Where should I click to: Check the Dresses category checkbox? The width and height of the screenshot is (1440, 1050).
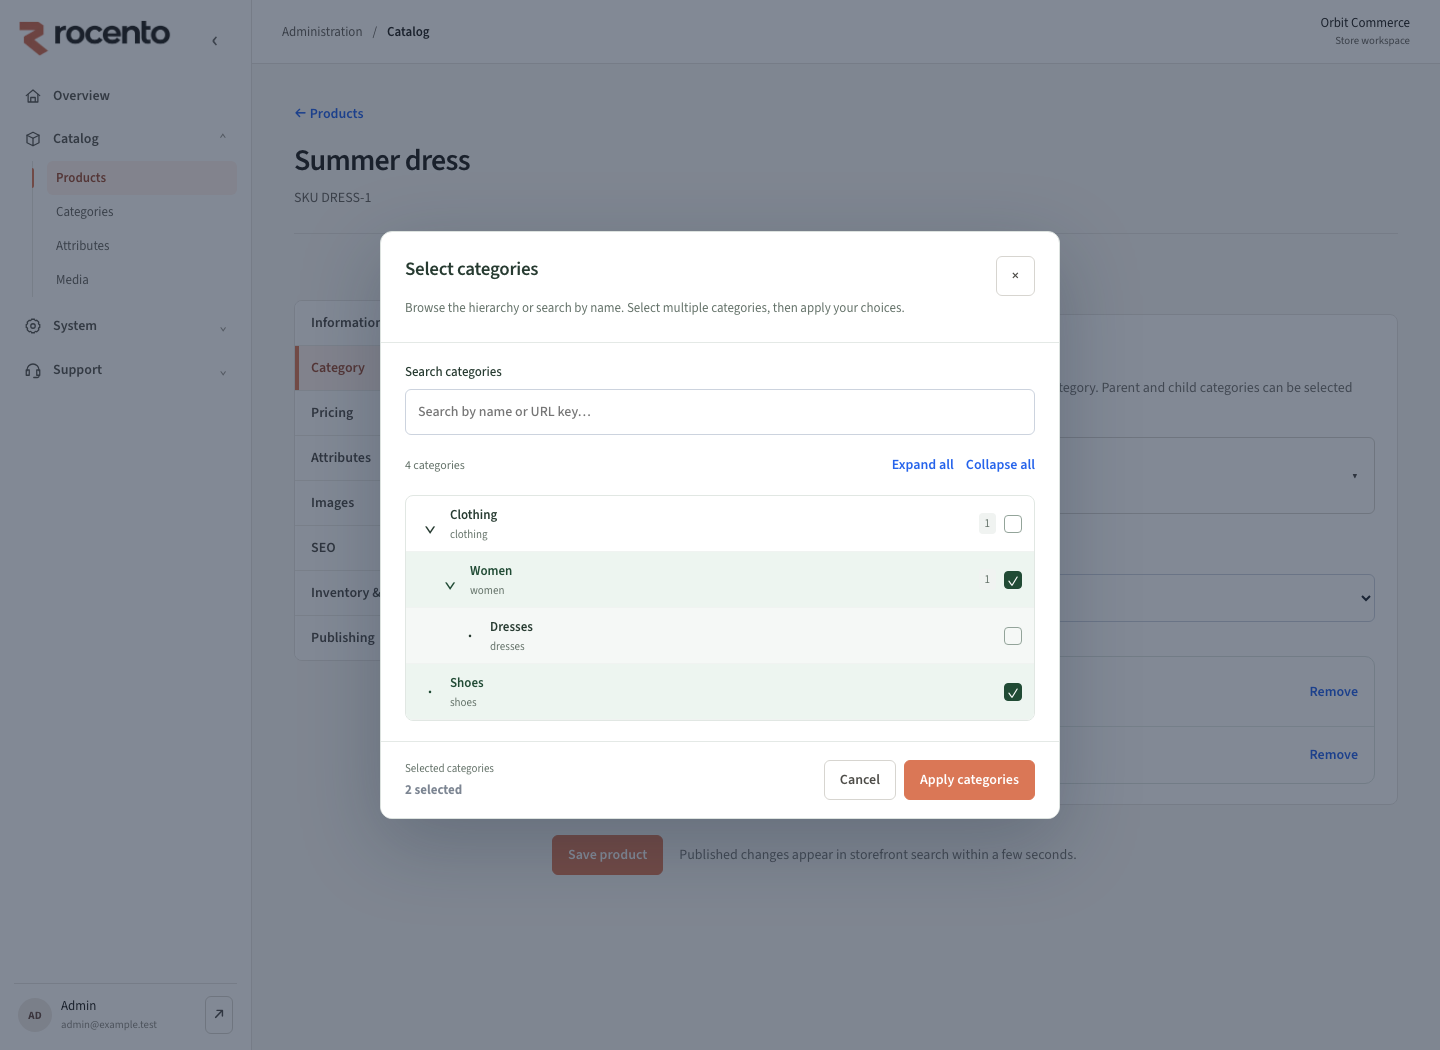[x=1013, y=636]
